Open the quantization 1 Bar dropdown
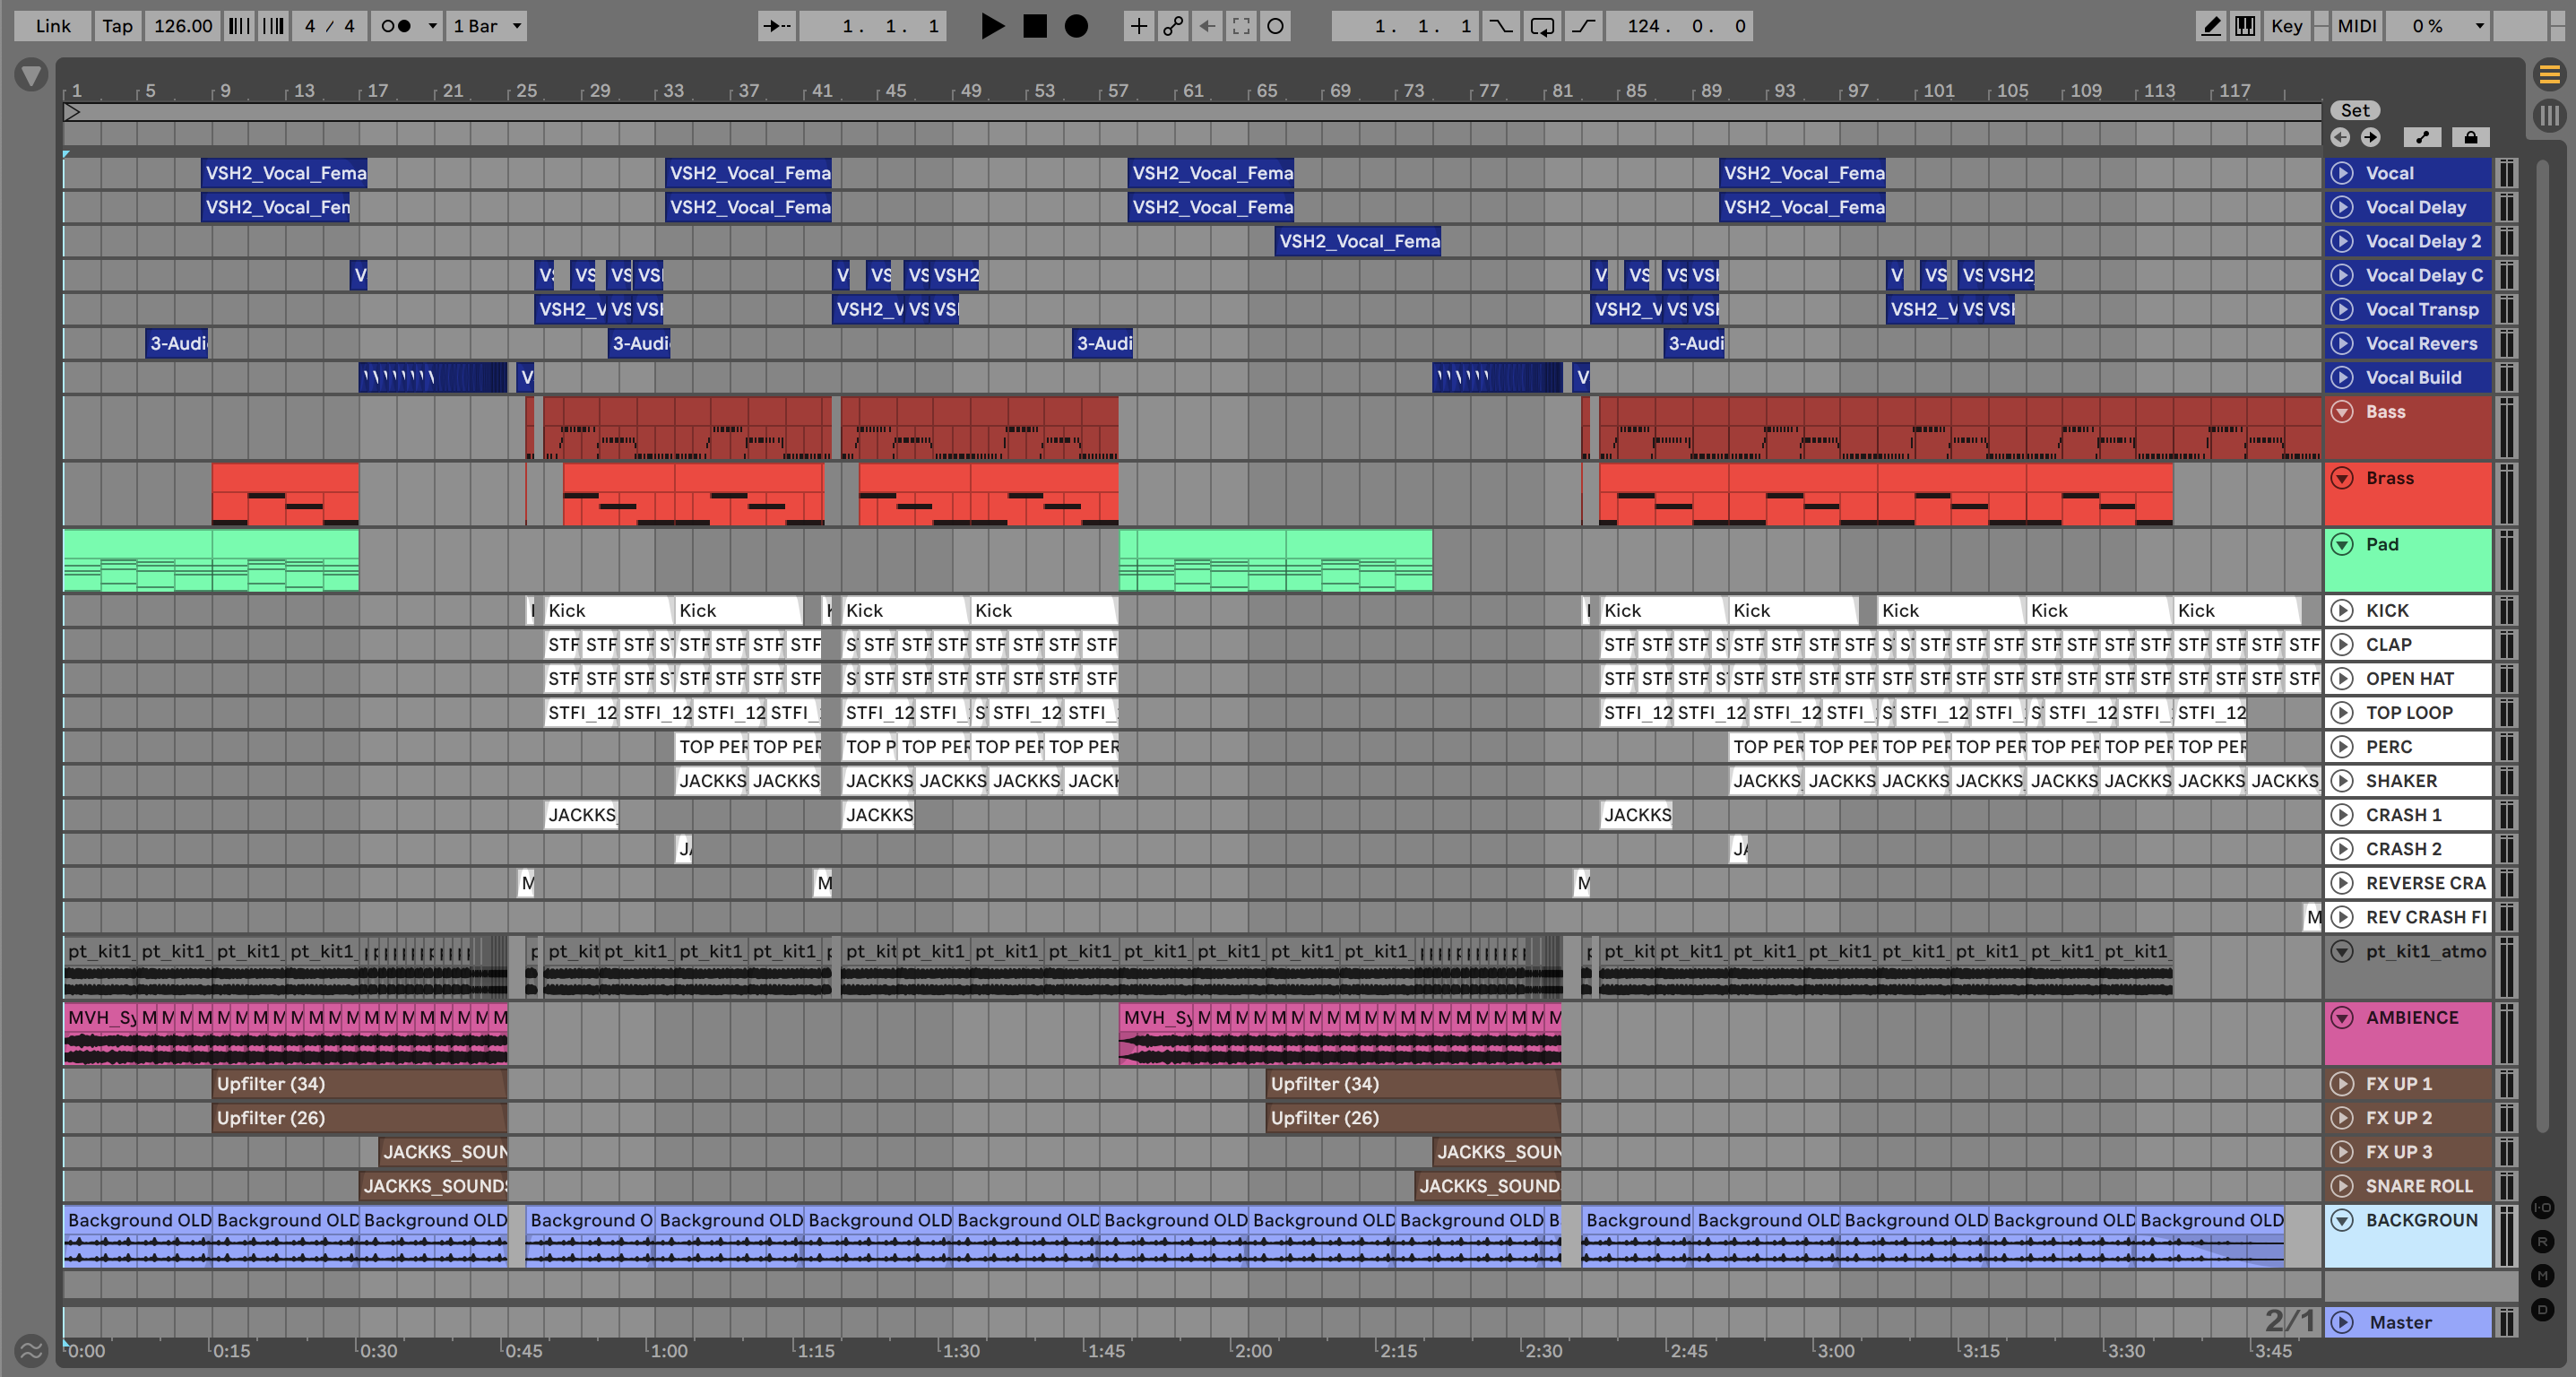The width and height of the screenshot is (2576, 1377). (x=487, y=26)
